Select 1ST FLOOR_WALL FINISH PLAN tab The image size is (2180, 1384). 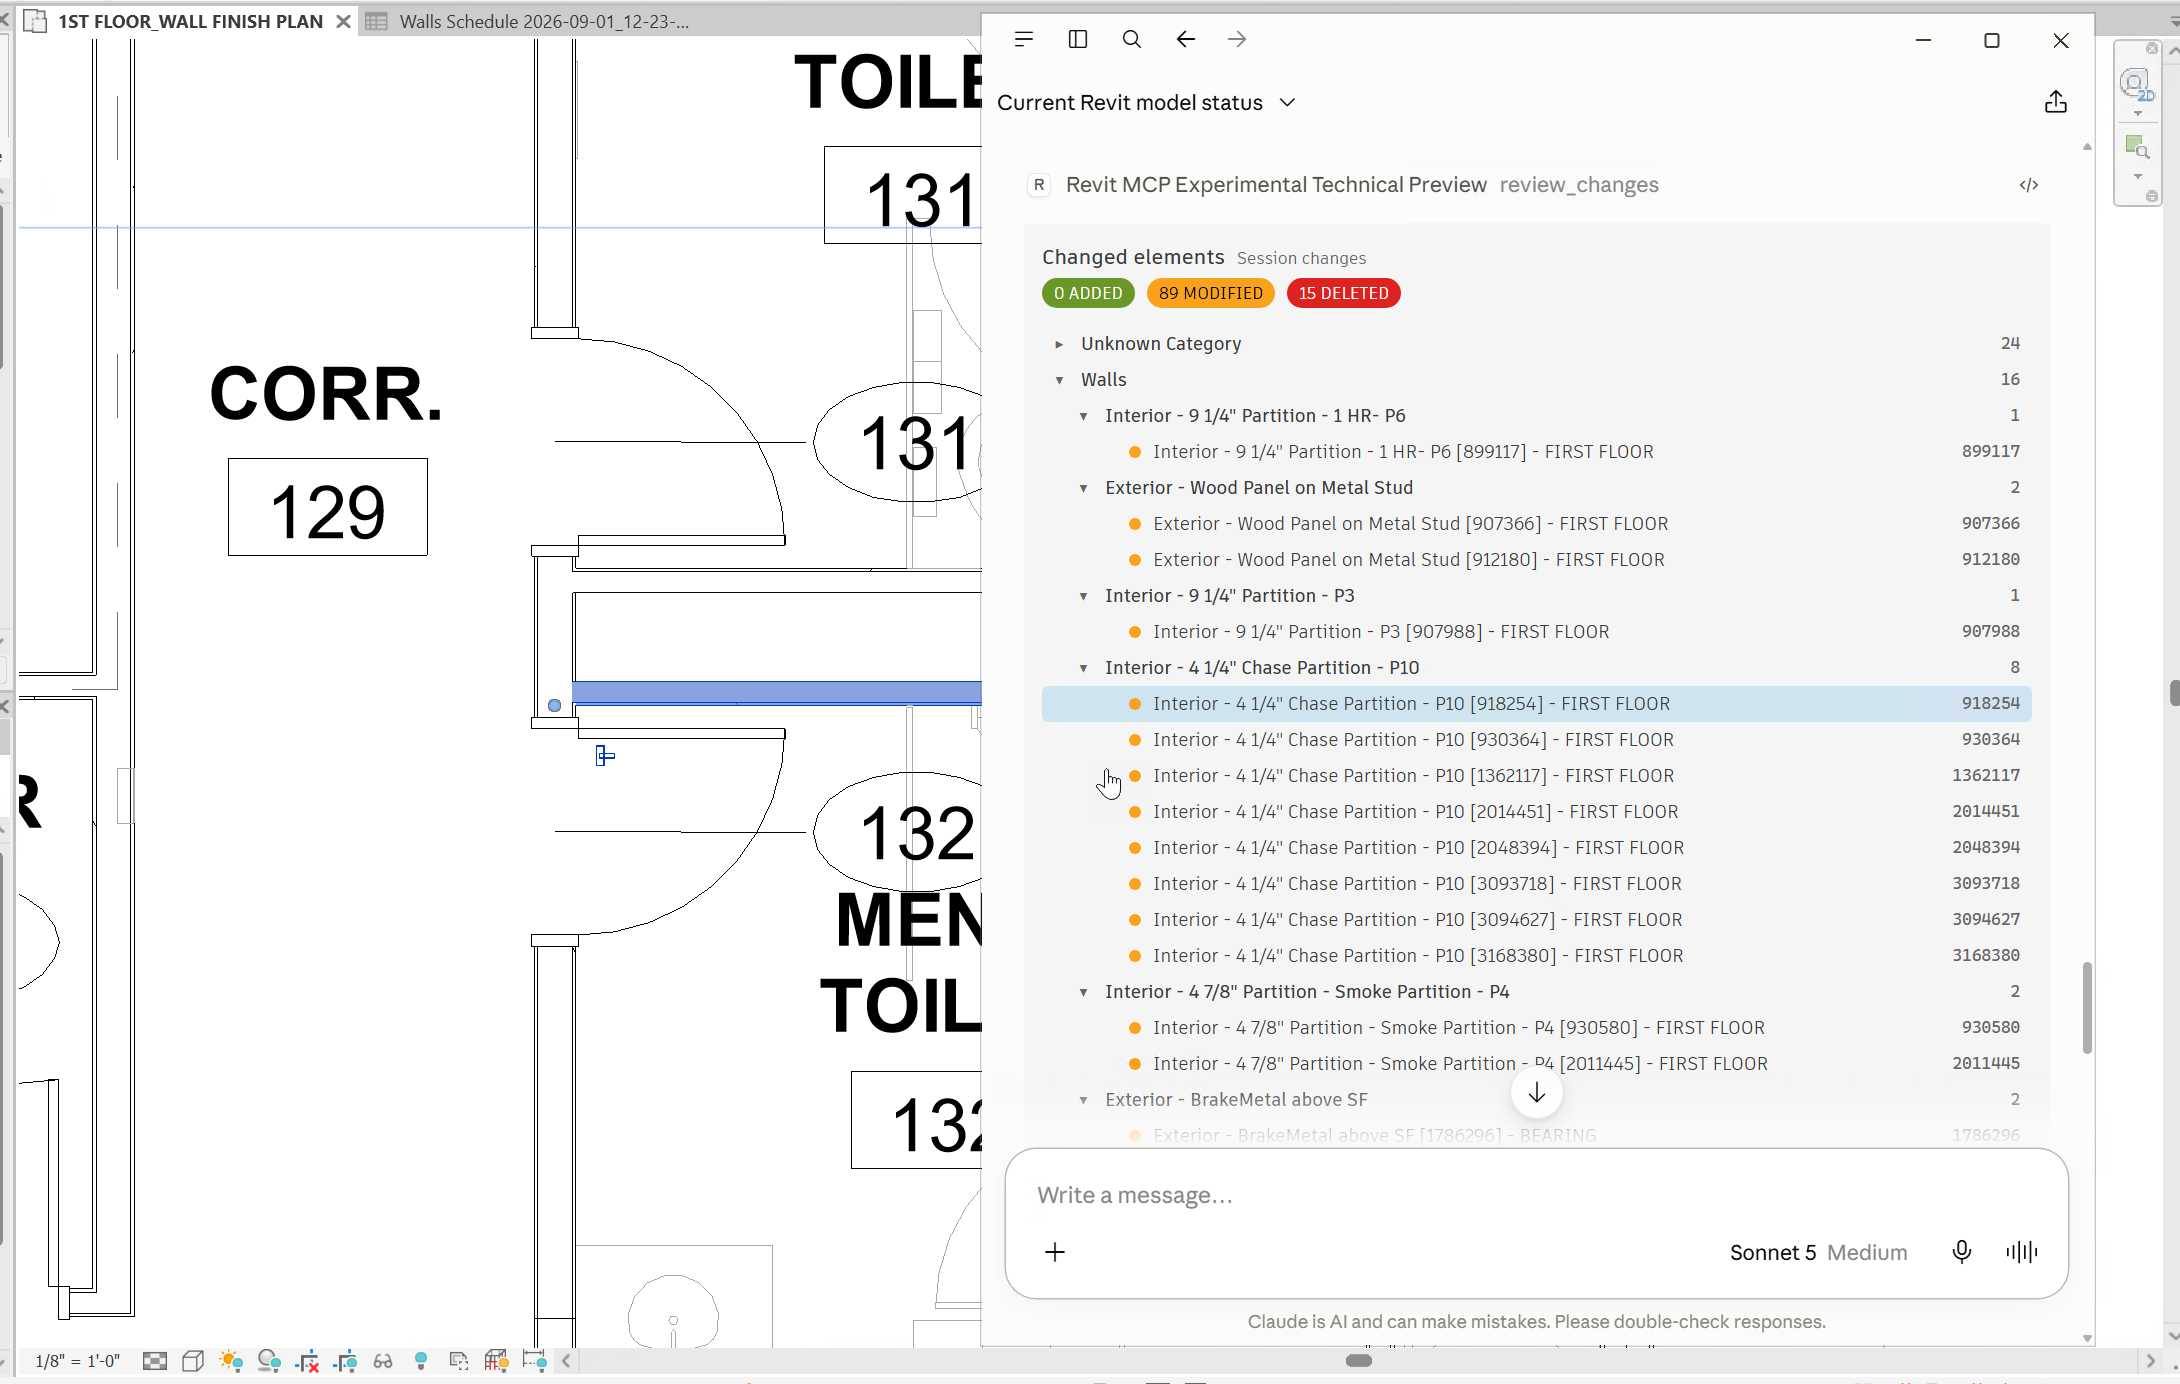[x=190, y=21]
